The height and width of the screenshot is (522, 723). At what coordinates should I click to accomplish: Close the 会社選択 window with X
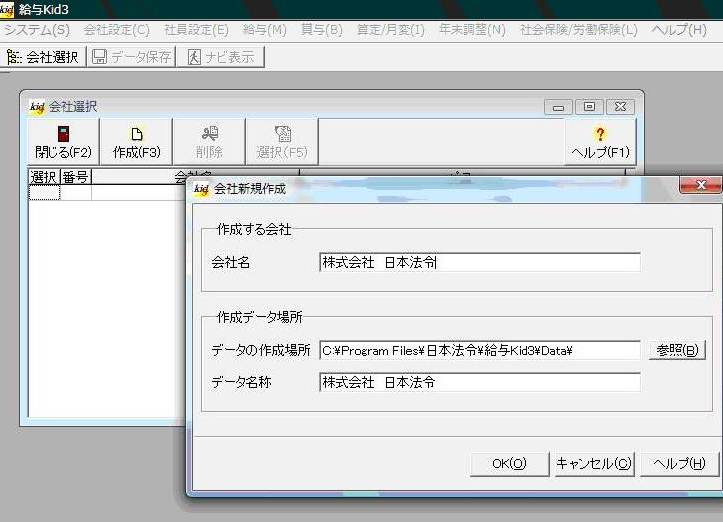pyautogui.click(x=621, y=107)
